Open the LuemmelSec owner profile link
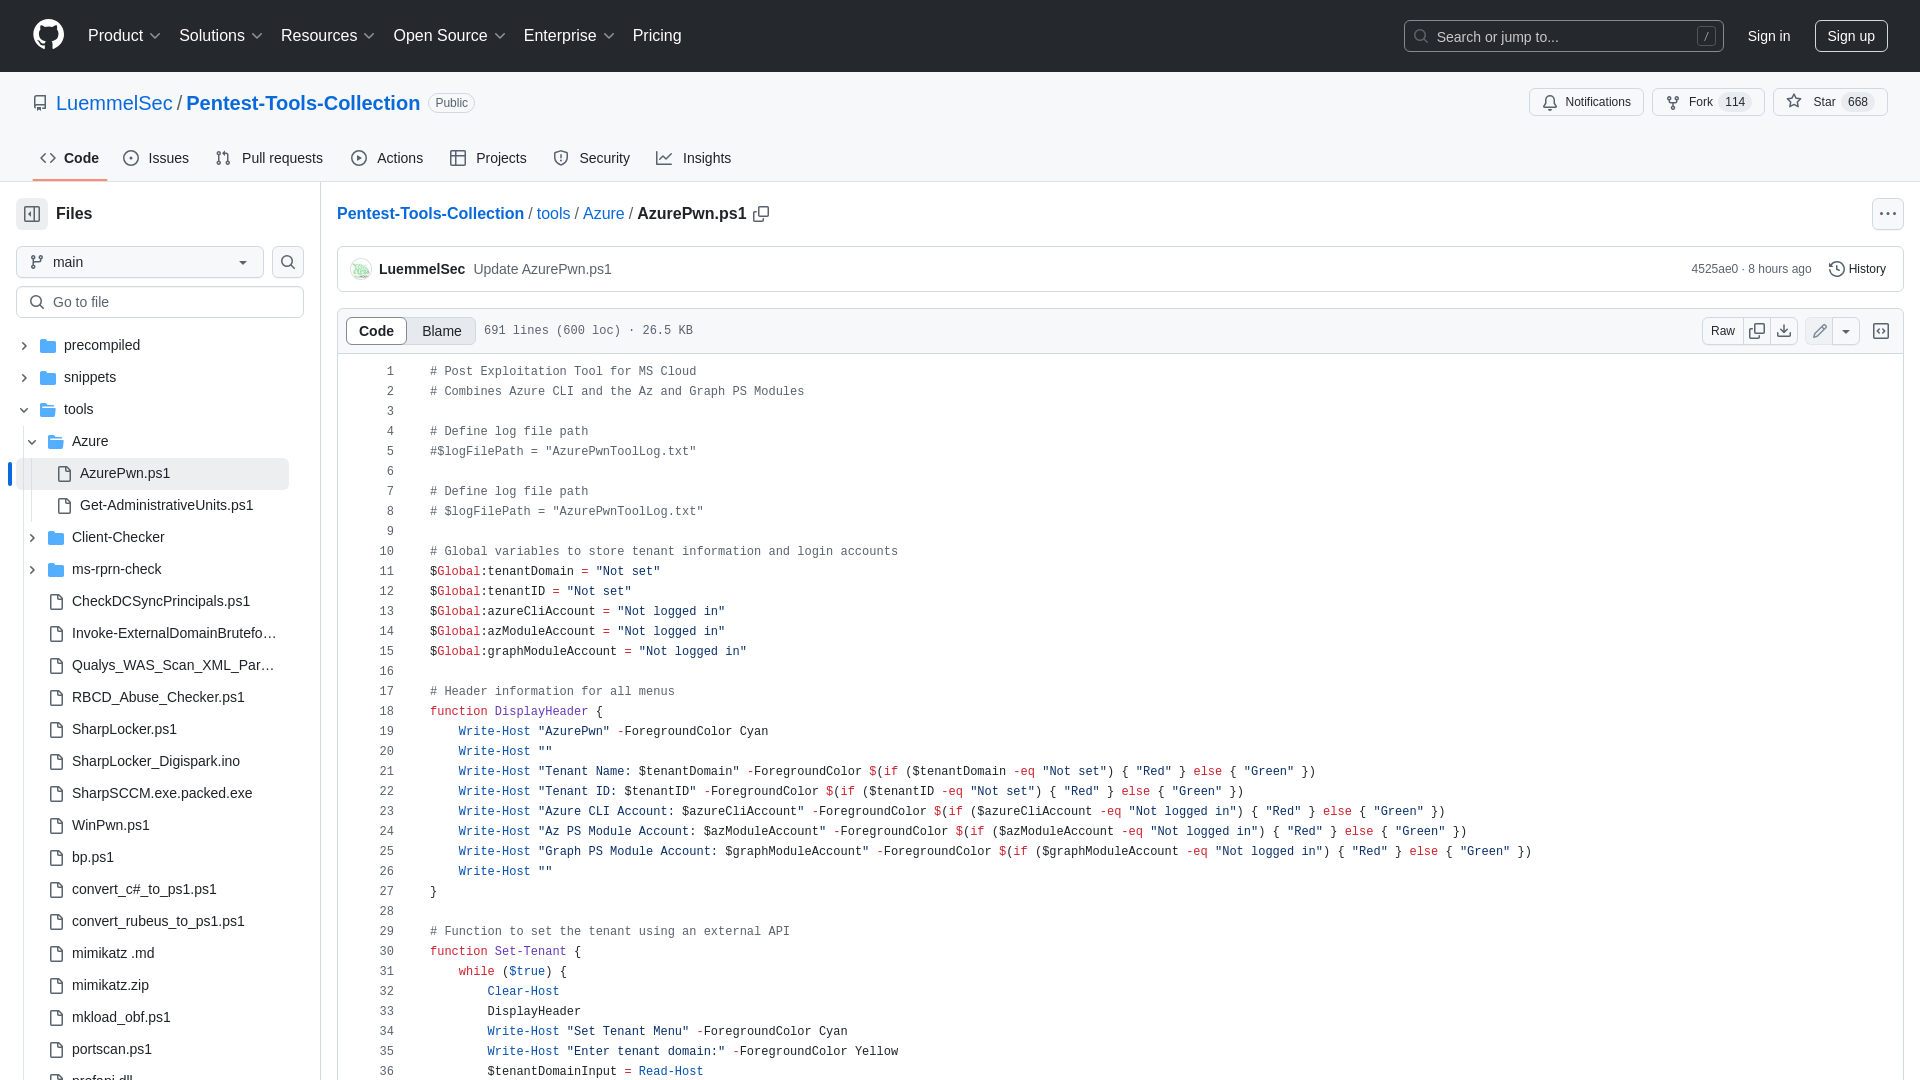 click(x=114, y=103)
